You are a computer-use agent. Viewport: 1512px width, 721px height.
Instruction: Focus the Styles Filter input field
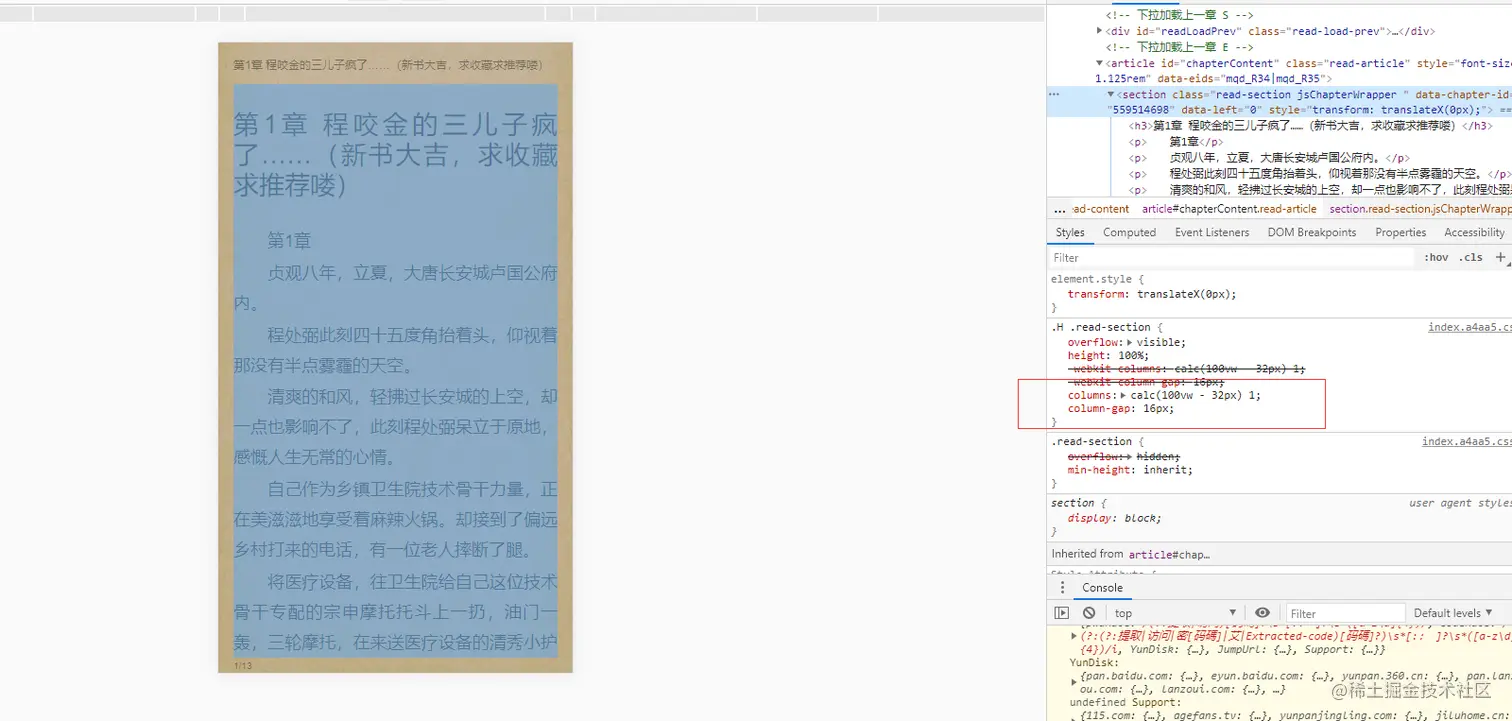1232,257
